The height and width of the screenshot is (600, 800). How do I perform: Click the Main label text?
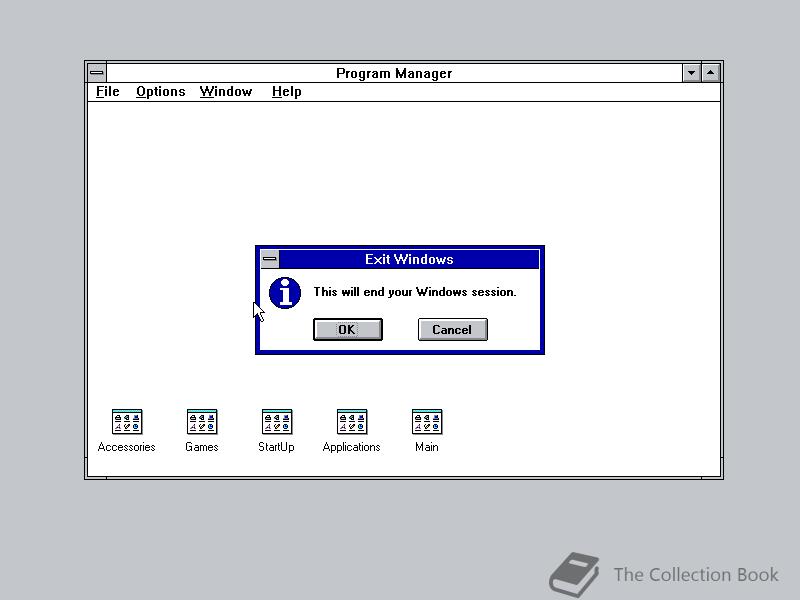point(427,447)
